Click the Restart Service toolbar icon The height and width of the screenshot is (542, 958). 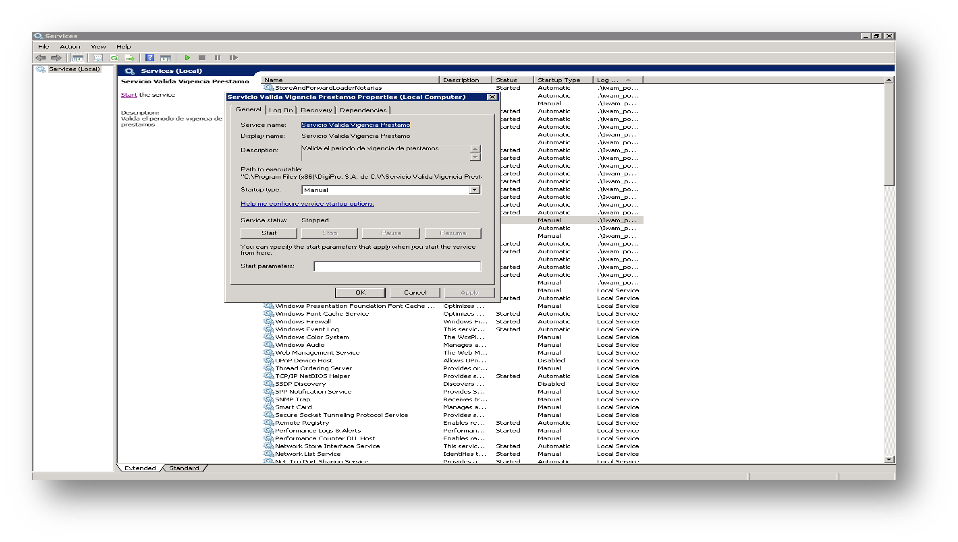(x=233, y=58)
